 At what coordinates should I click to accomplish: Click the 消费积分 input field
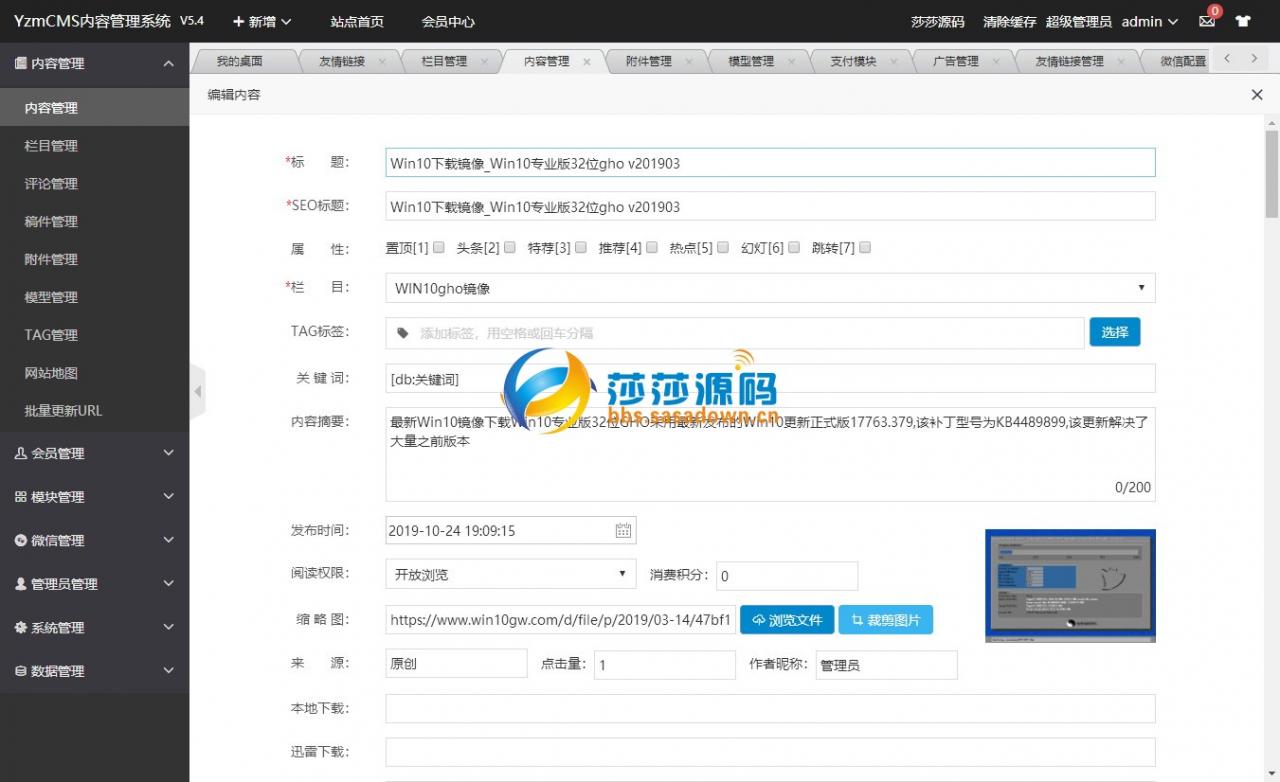click(x=787, y=576)
